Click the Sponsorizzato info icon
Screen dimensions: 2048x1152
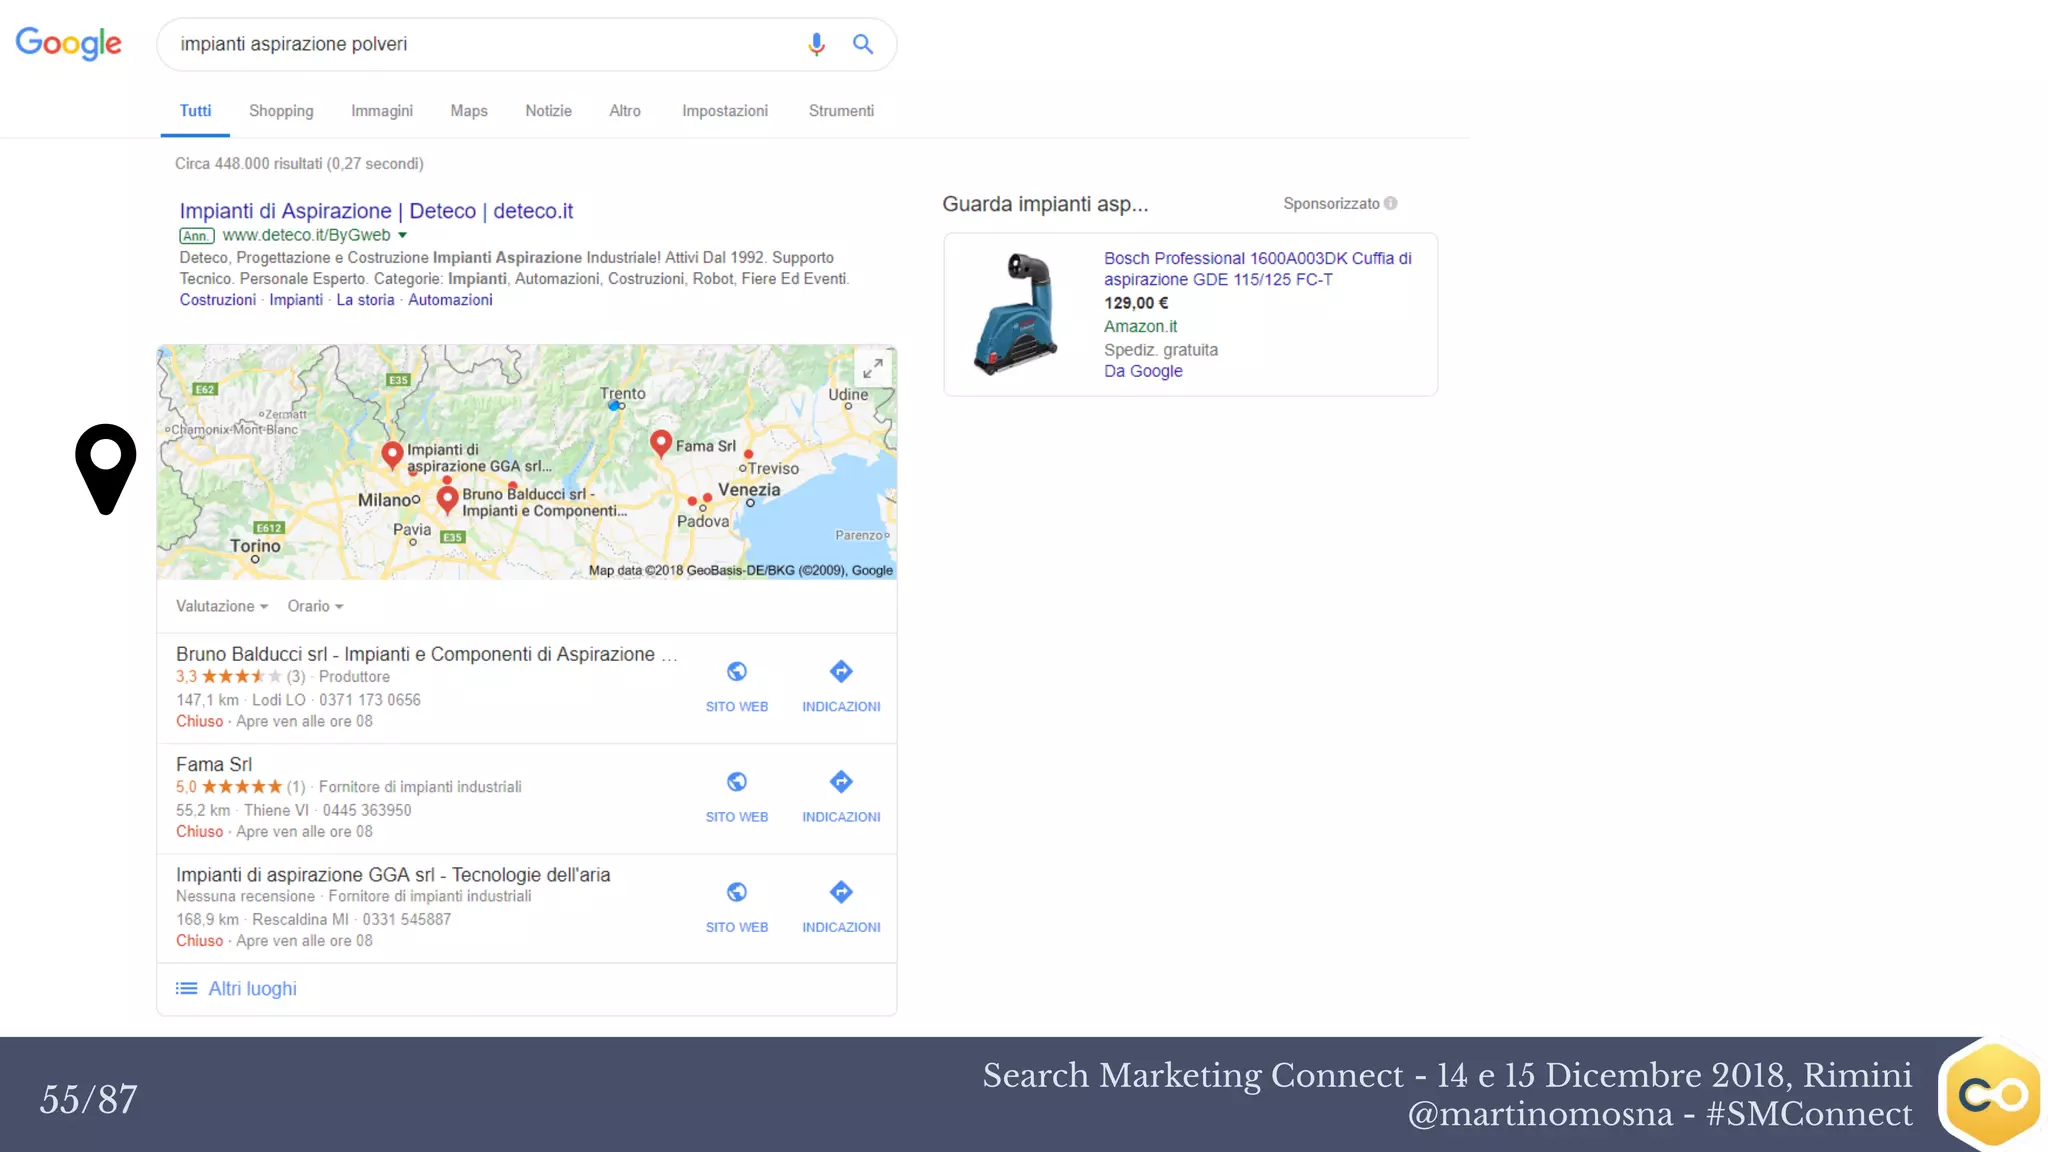pos(1390,203)
